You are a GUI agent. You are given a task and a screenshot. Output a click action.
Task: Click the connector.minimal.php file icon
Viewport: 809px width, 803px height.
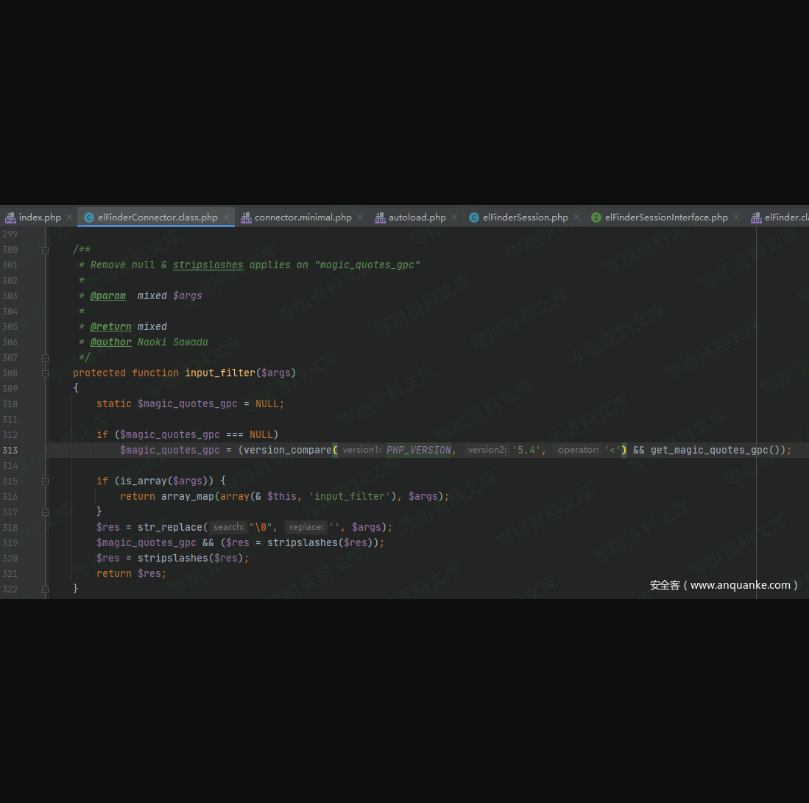click(x=246, y=217)
